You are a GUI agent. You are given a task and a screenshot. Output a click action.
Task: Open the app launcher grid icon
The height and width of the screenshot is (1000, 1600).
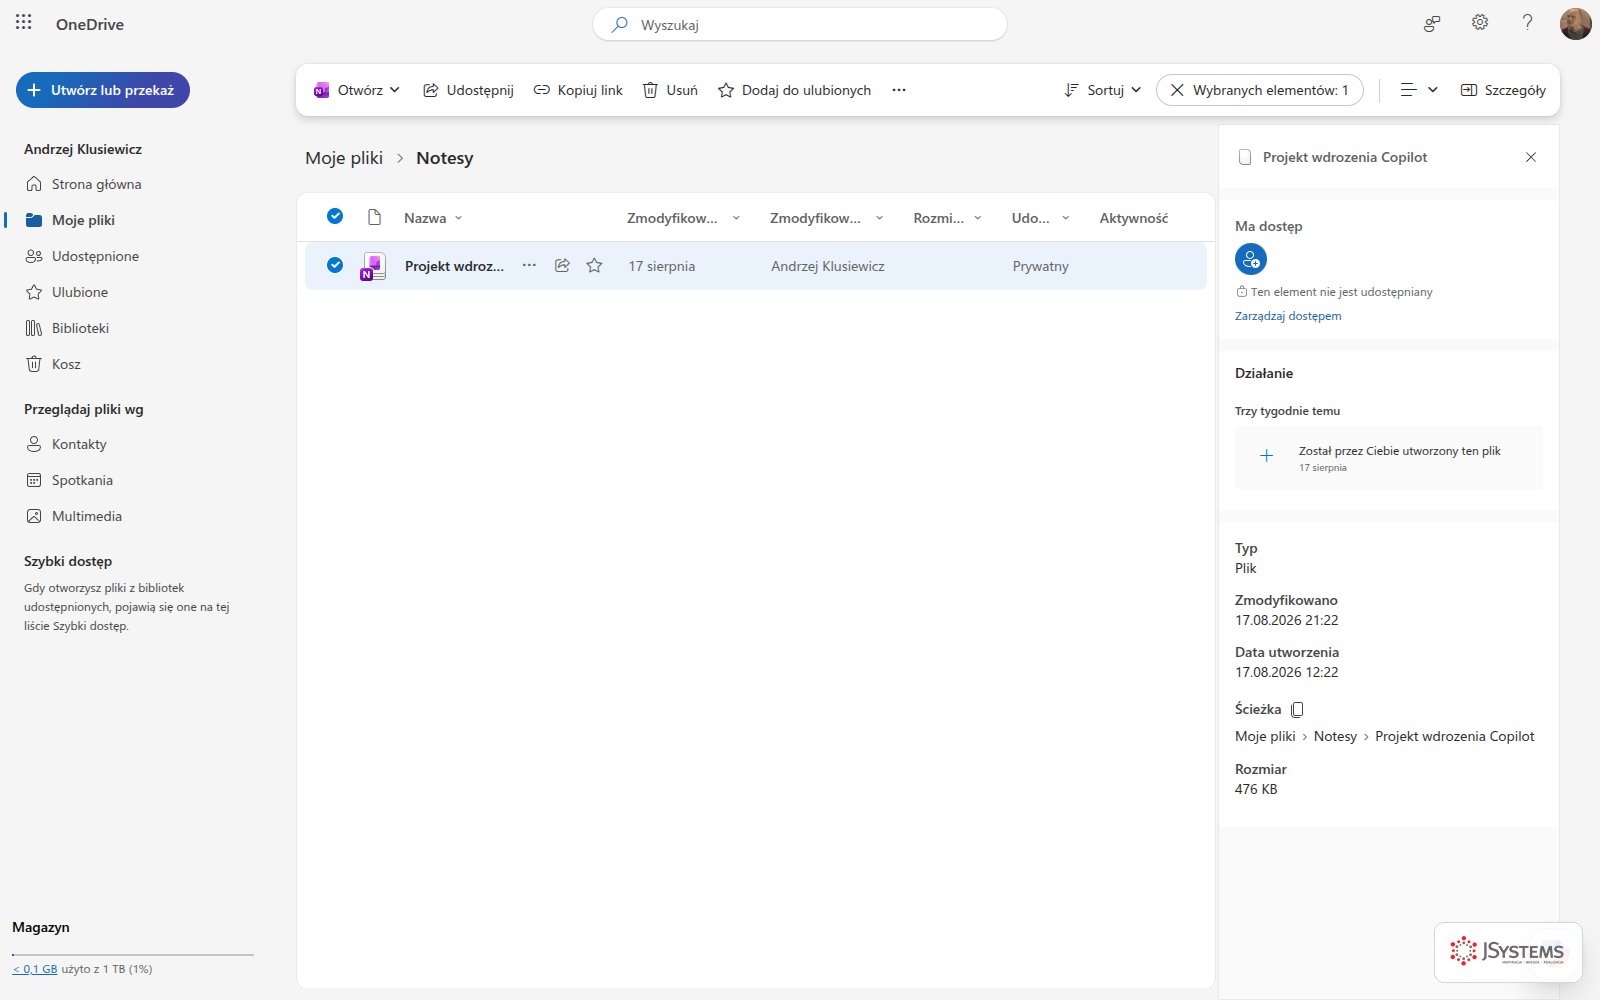tap(24, 22)
